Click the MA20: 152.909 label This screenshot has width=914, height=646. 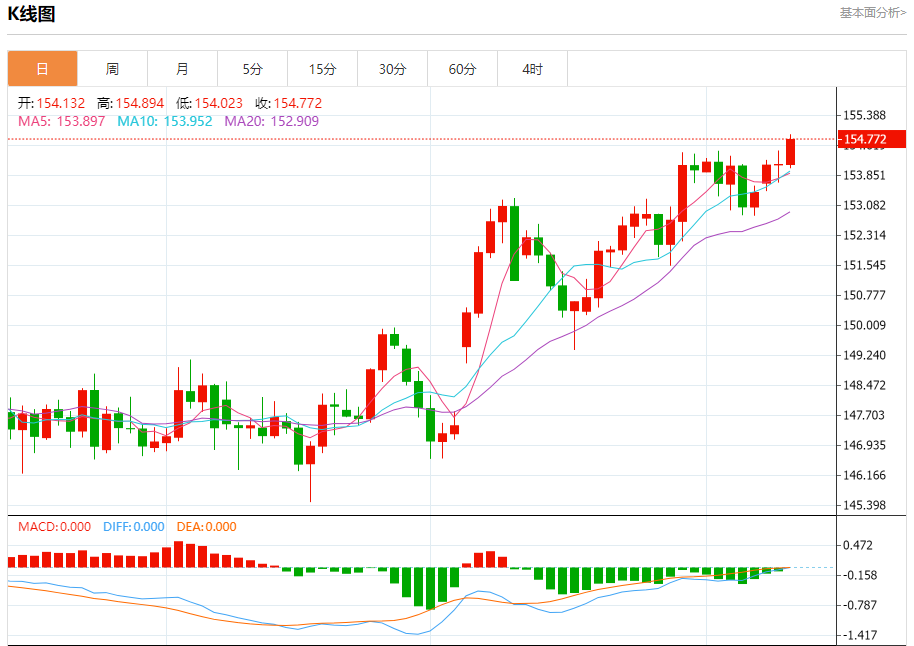click(x=272, y=121)
